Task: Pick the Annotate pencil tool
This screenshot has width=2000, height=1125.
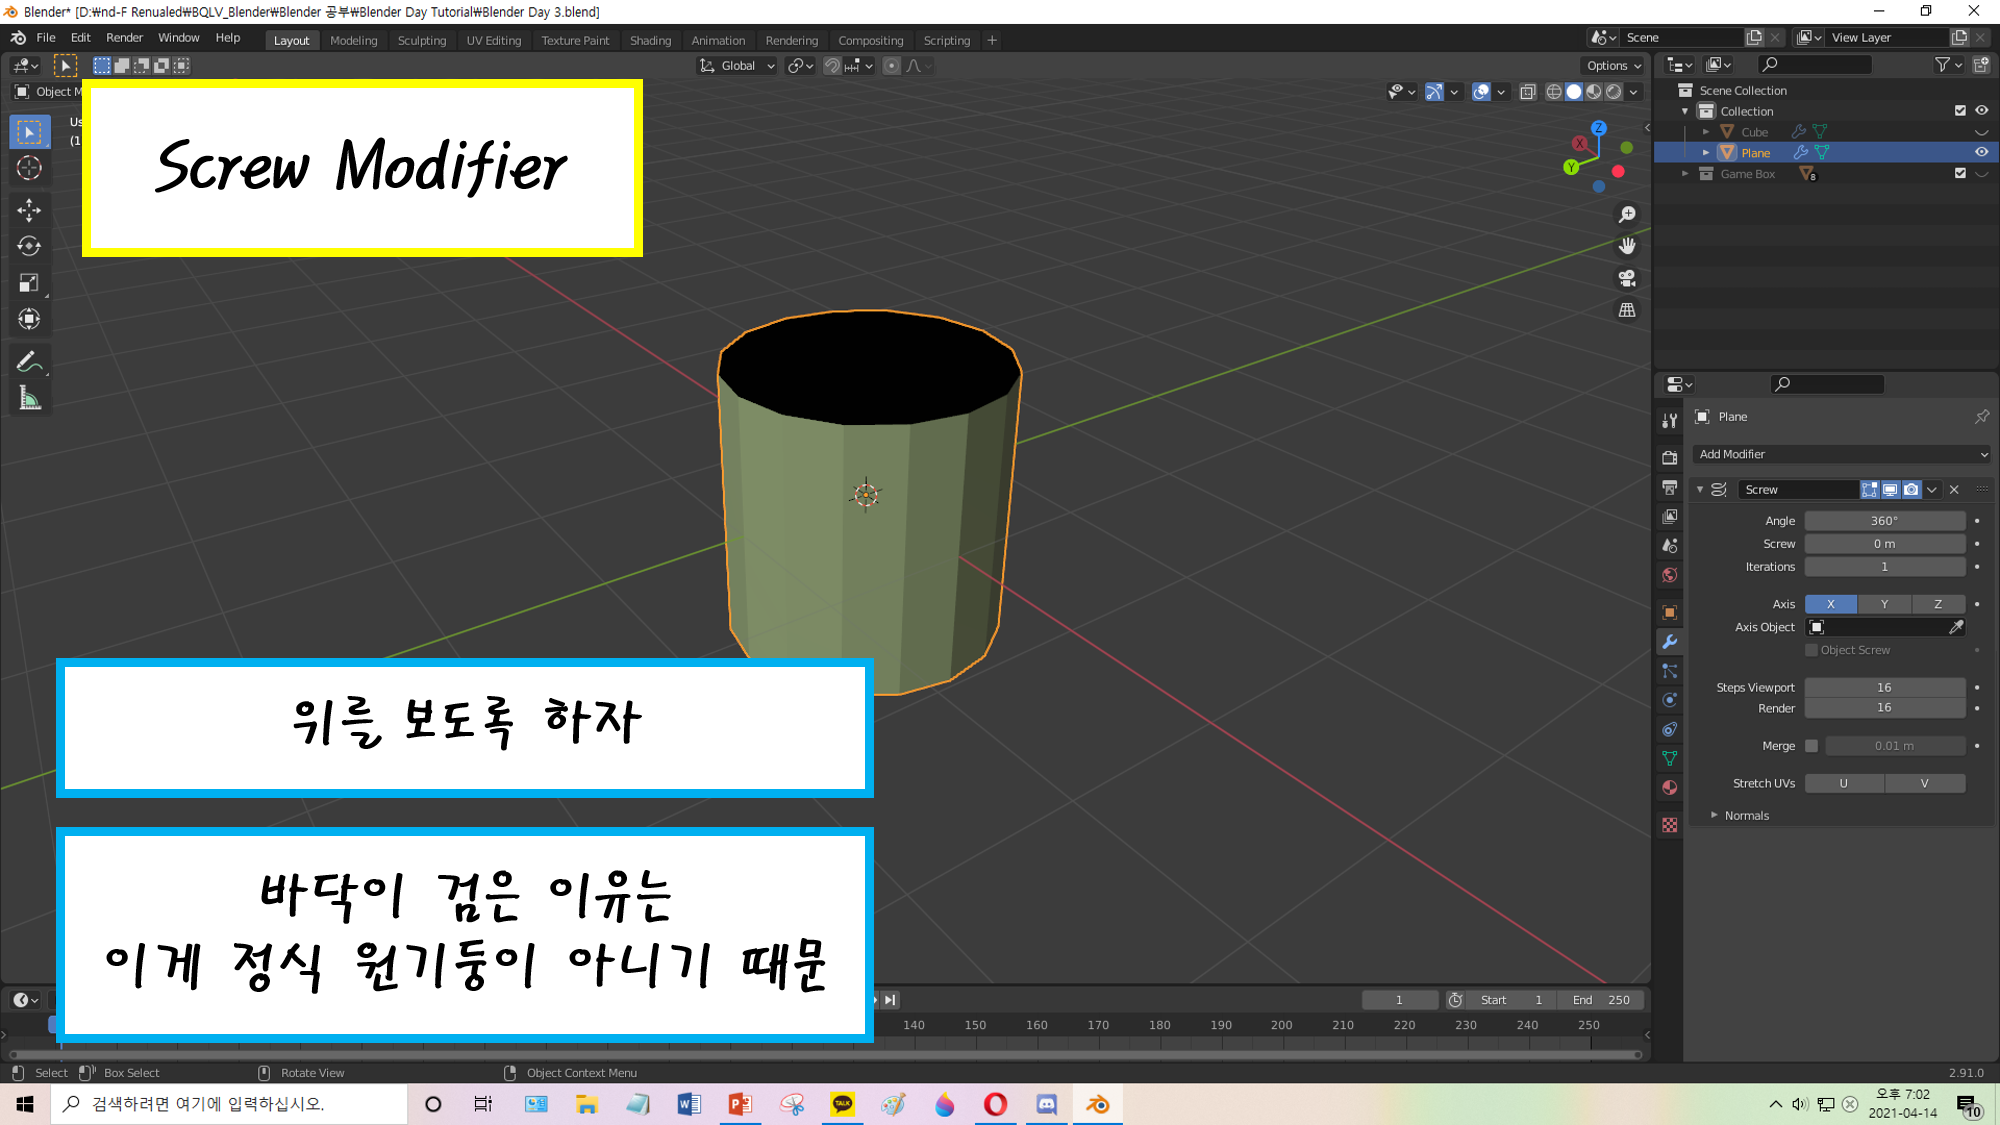Action: 29,362
